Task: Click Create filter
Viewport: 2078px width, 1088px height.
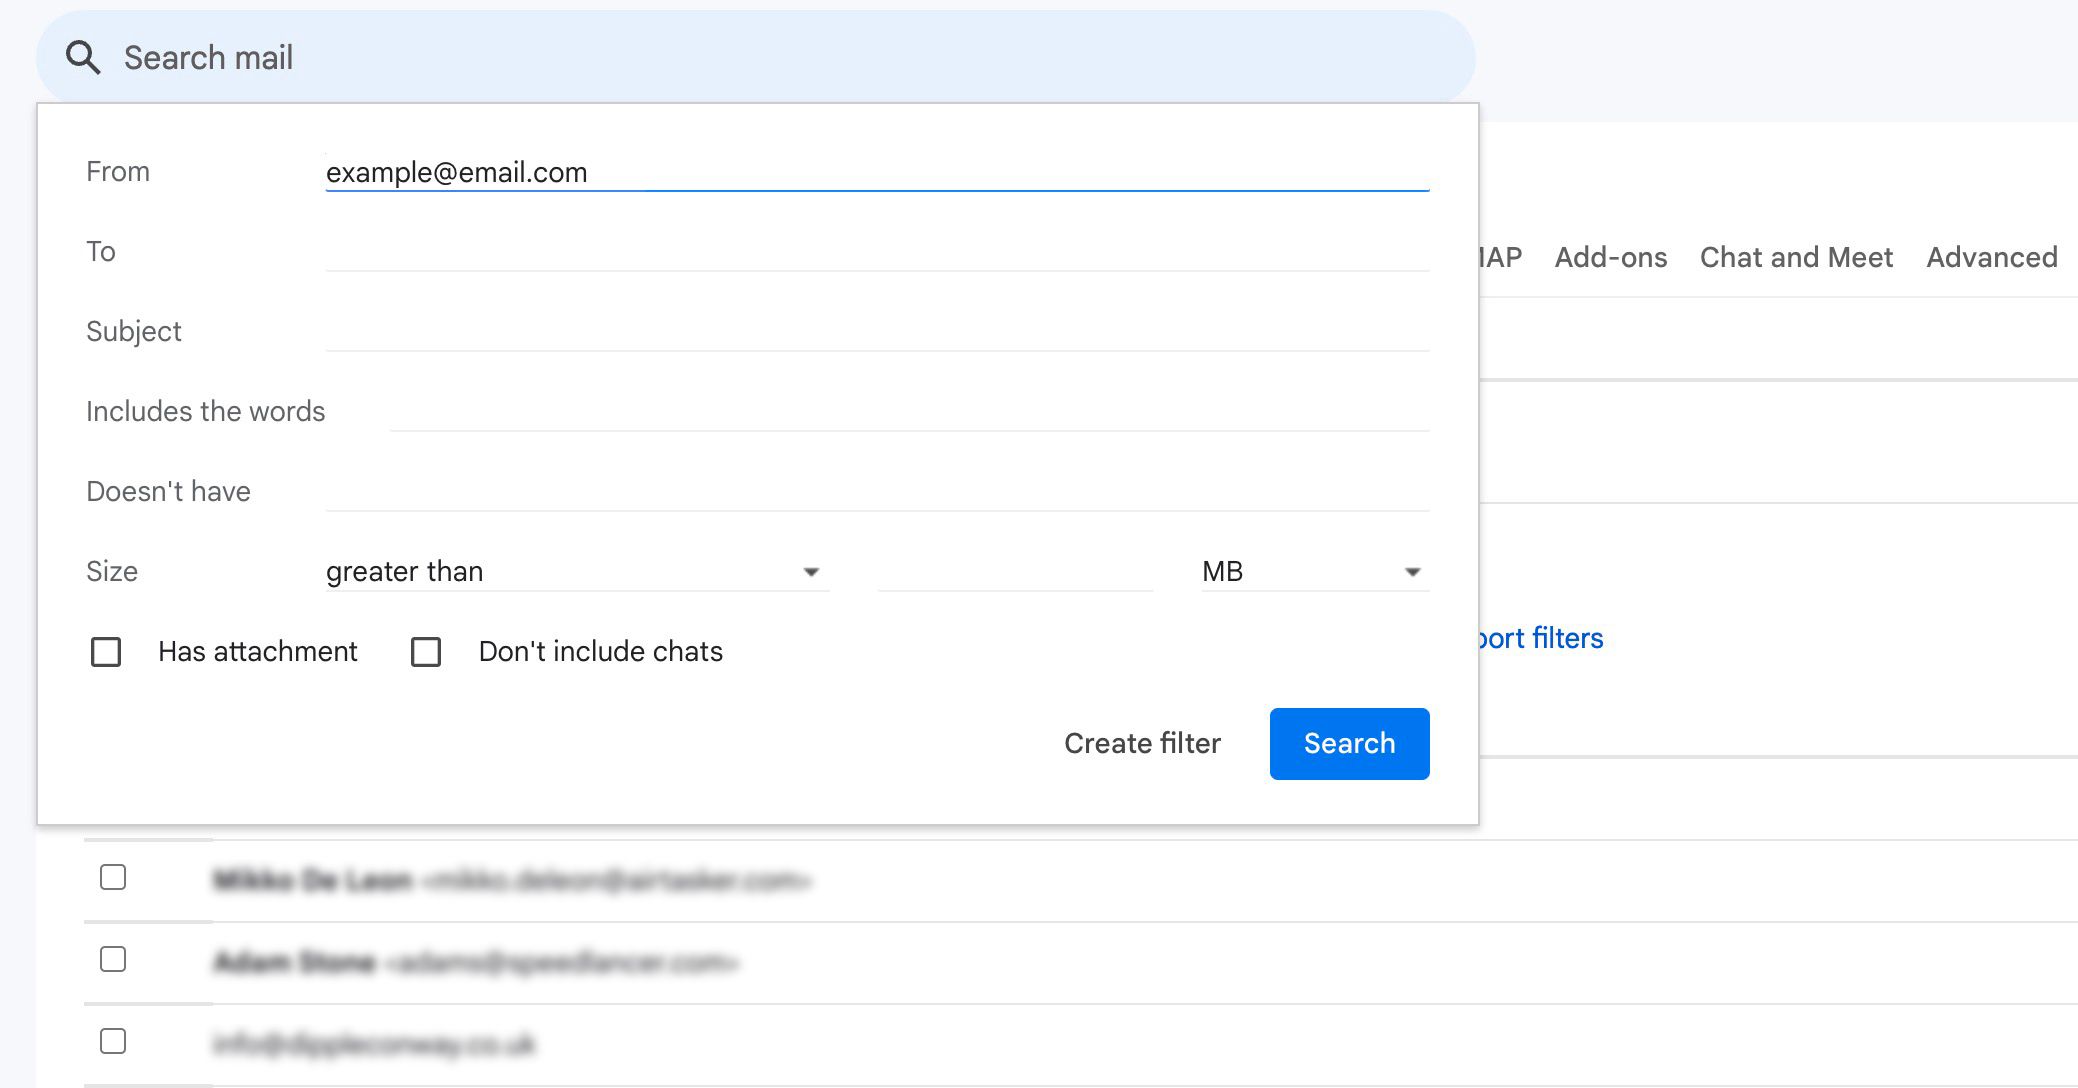Action: coord(1142,743)
